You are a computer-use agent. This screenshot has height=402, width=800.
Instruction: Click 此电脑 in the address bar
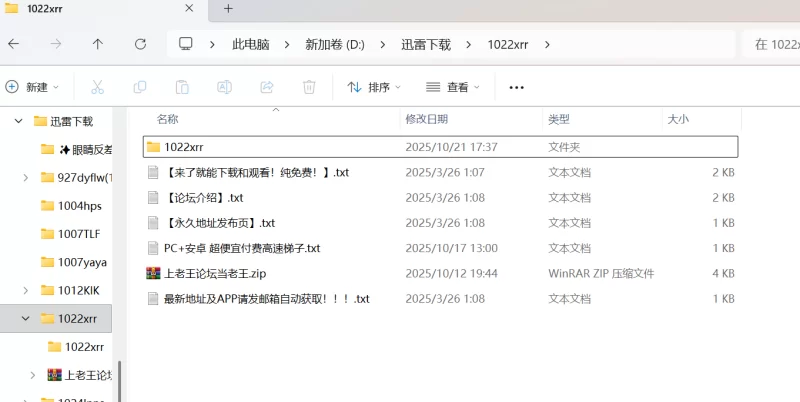pyautogui.click(x=251, y=44)
